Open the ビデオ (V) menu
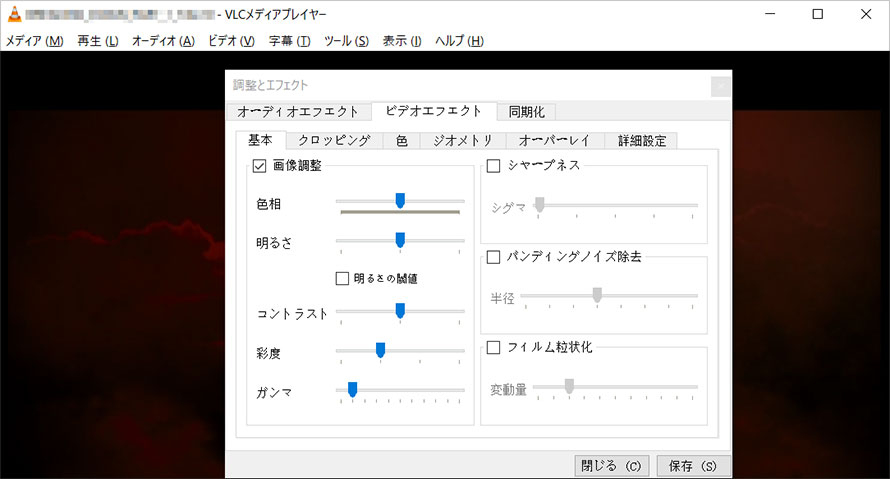890x479 pixels. (232, 41)
